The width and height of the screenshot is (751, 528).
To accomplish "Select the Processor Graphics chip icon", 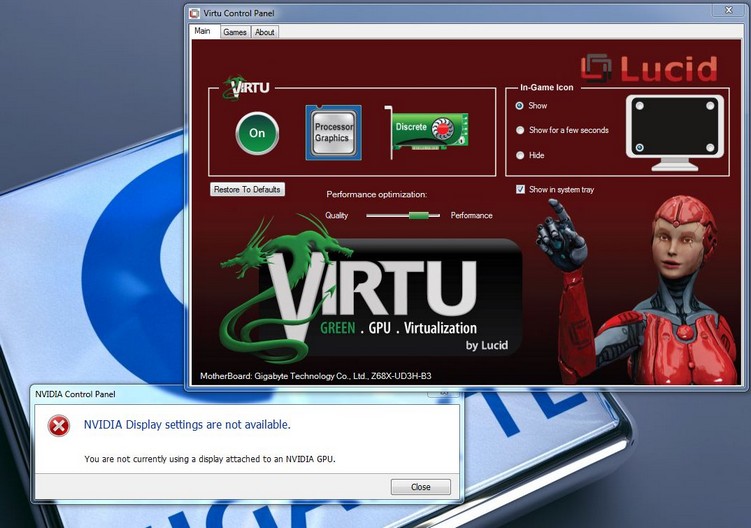I will point(333,133).
